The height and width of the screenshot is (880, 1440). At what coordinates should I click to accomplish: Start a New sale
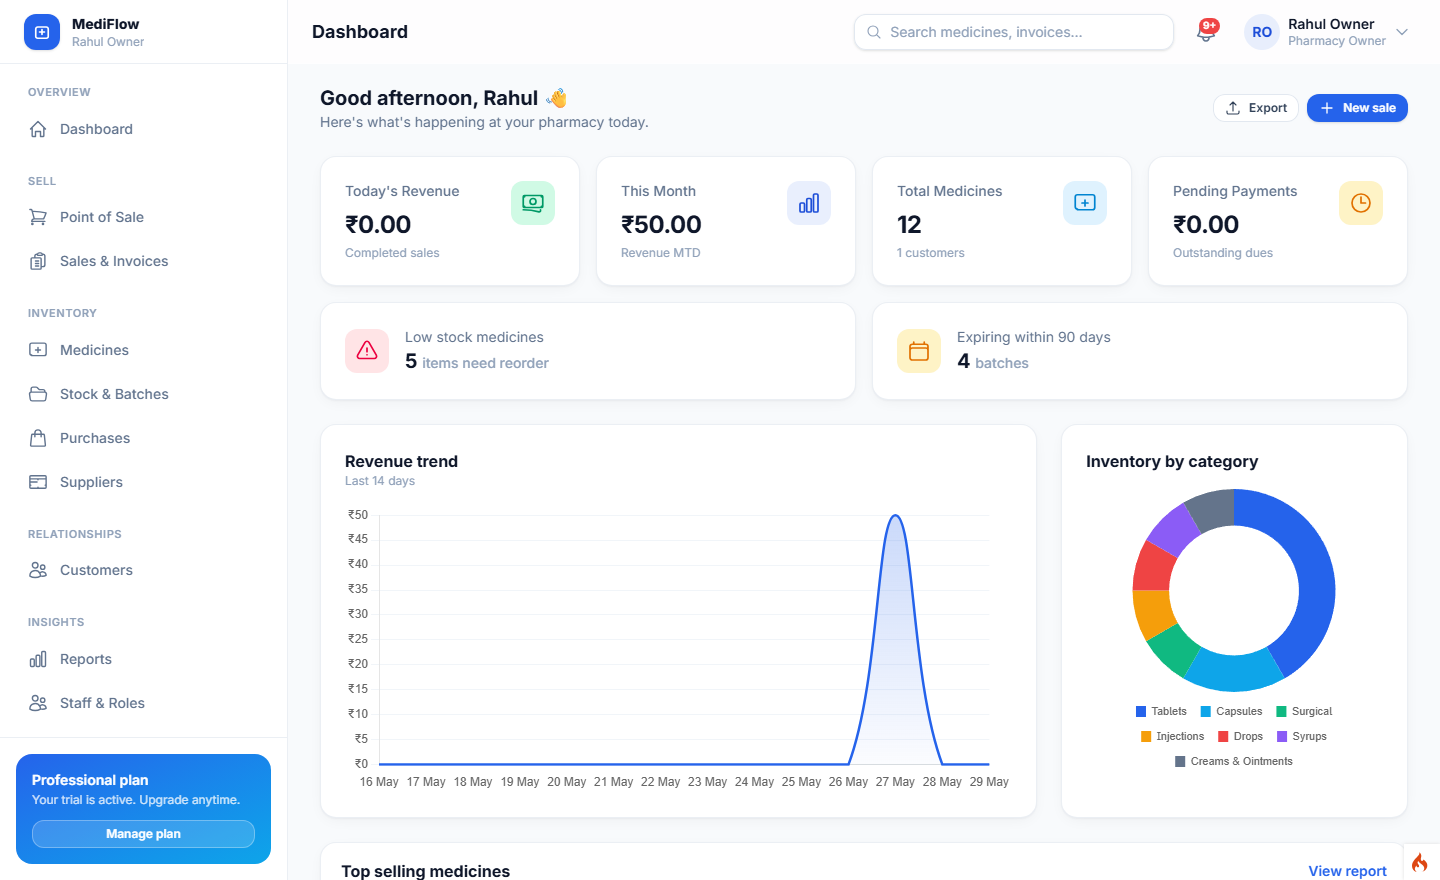[1357, 108]
